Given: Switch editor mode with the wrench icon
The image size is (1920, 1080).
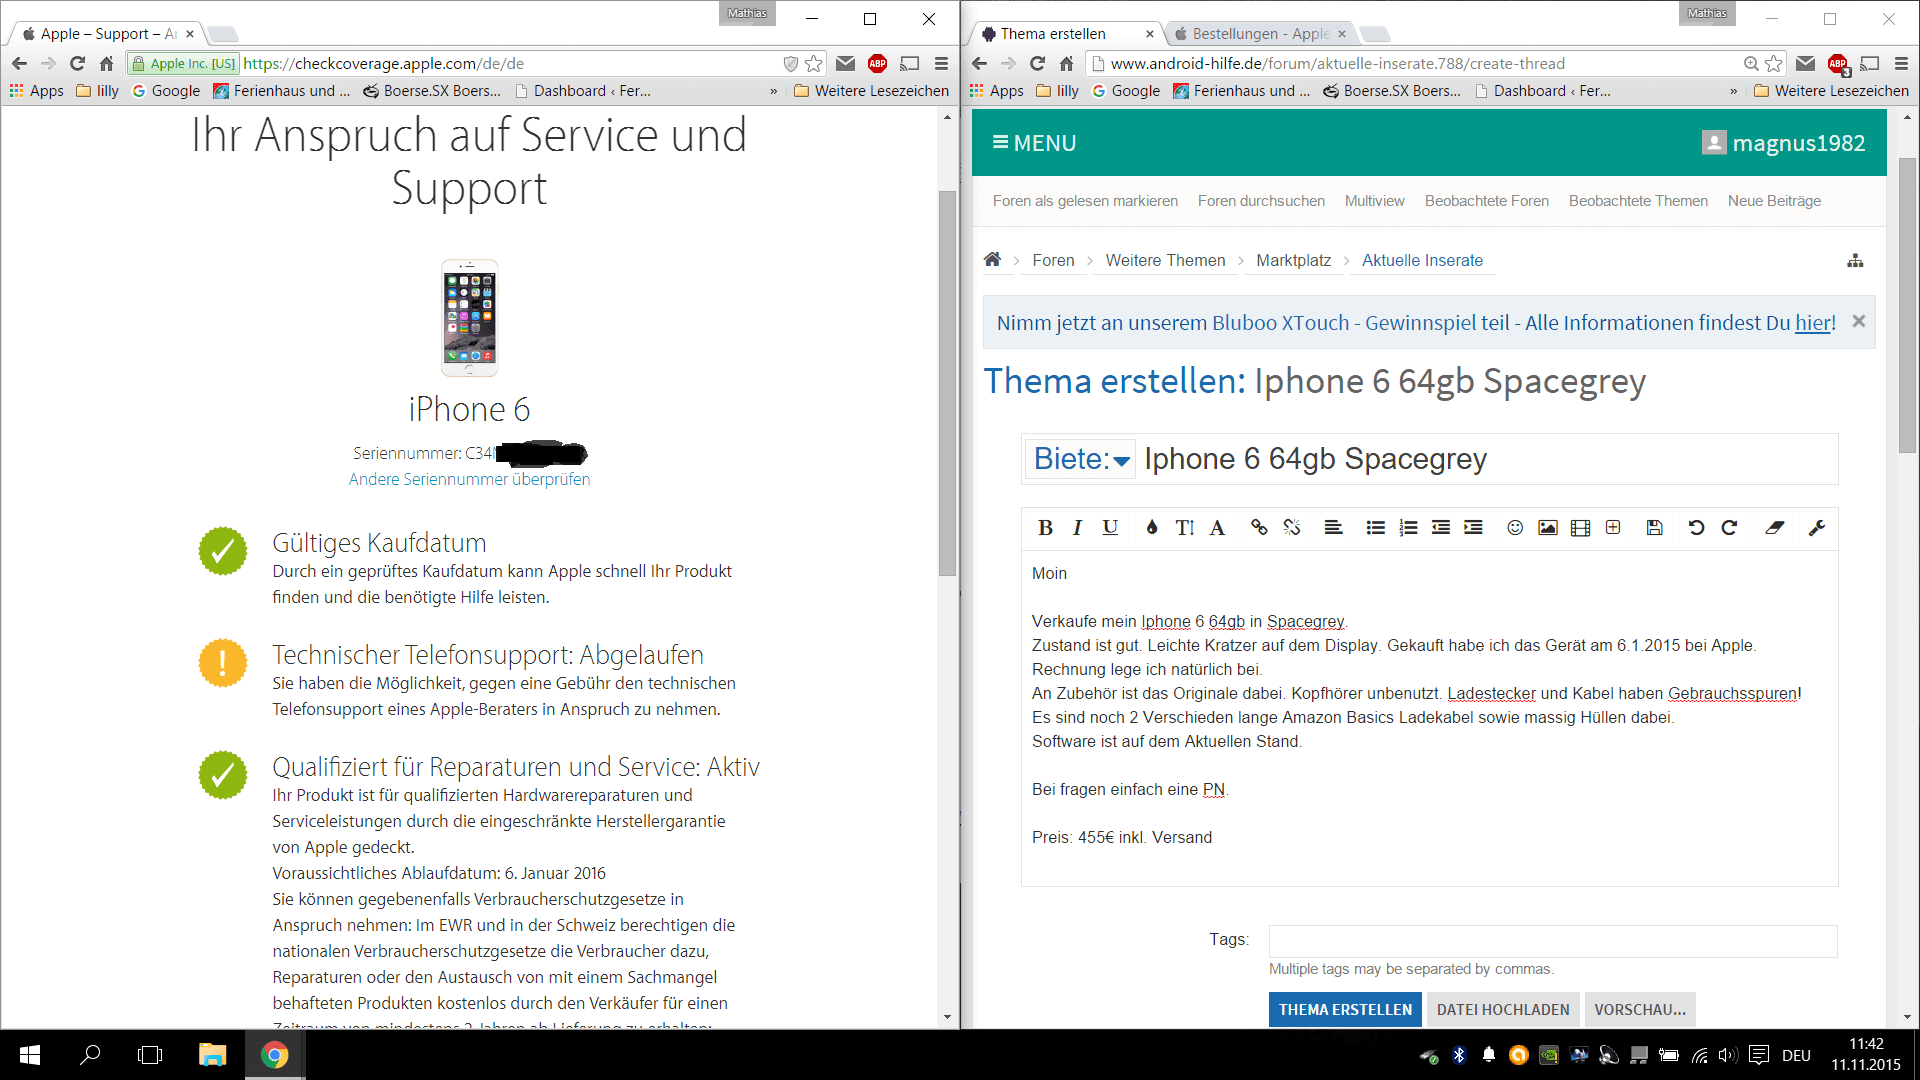Looking at the screenshot, I should coord(1817,528).
